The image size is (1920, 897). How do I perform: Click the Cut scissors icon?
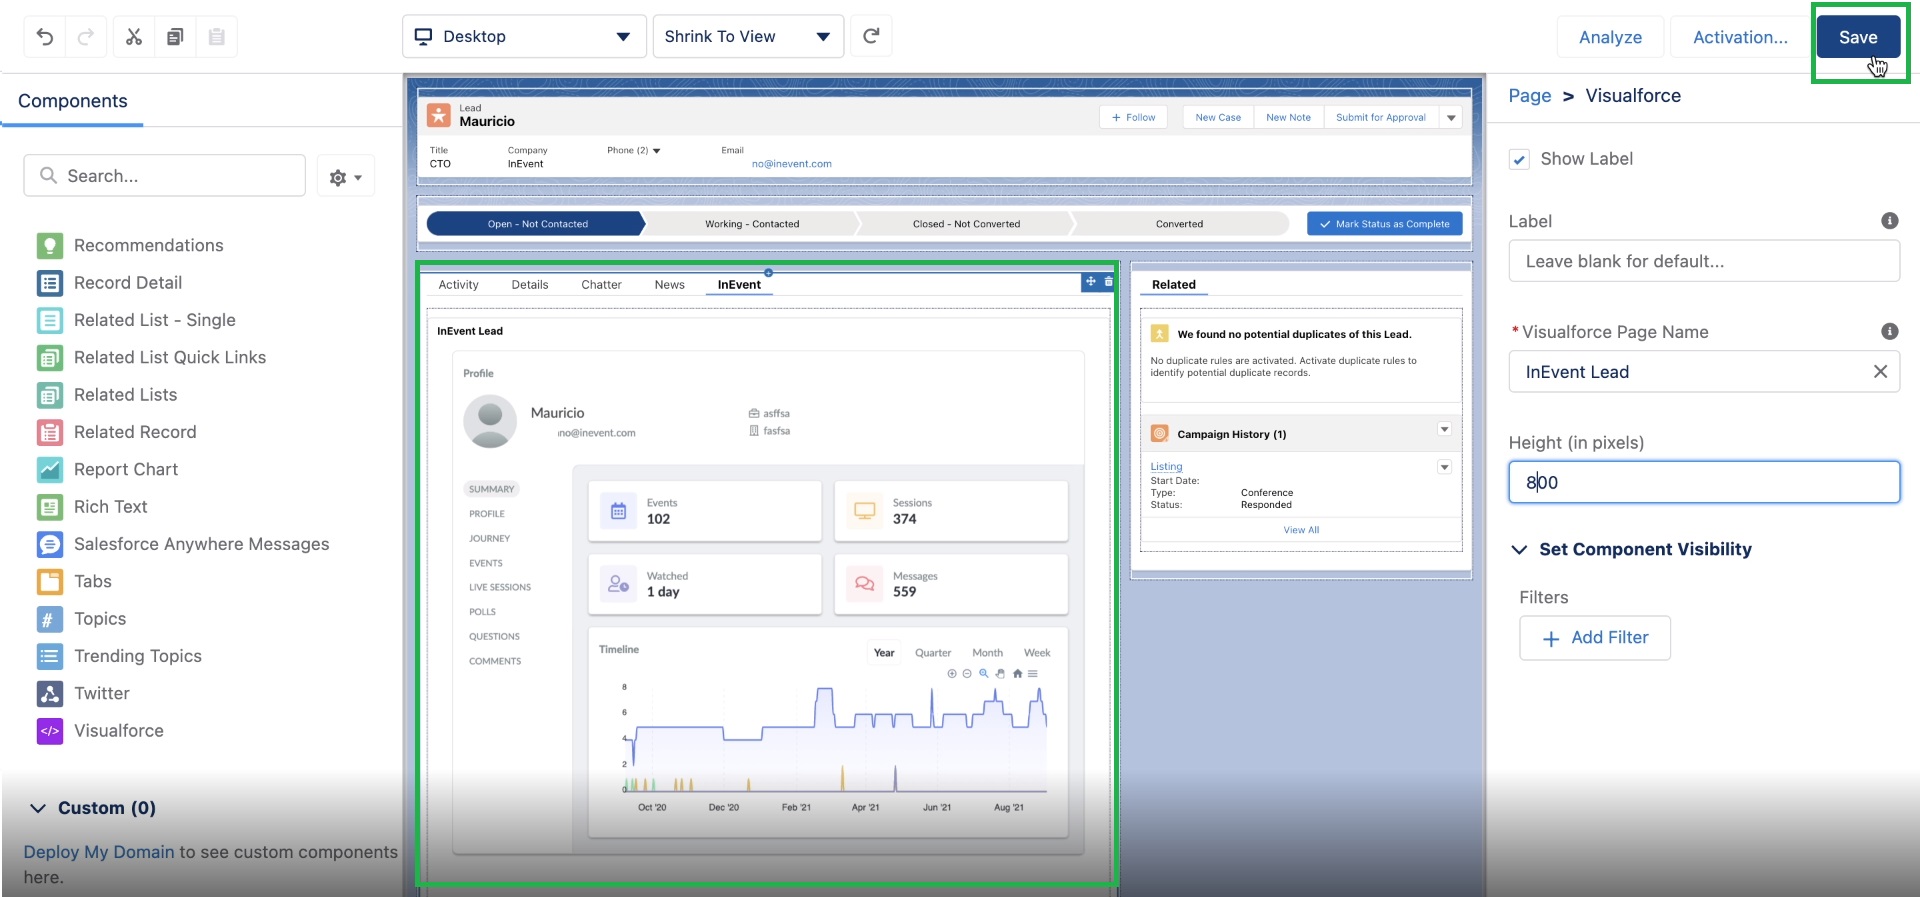pyautogui.click(x=134, y=37)
